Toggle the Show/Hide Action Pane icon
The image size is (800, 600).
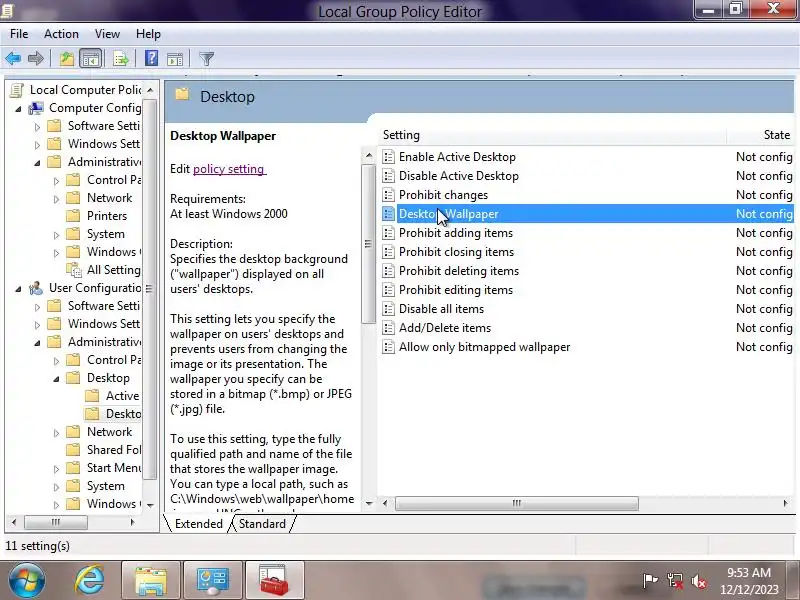pyautogui.click(x=175, y=59)
